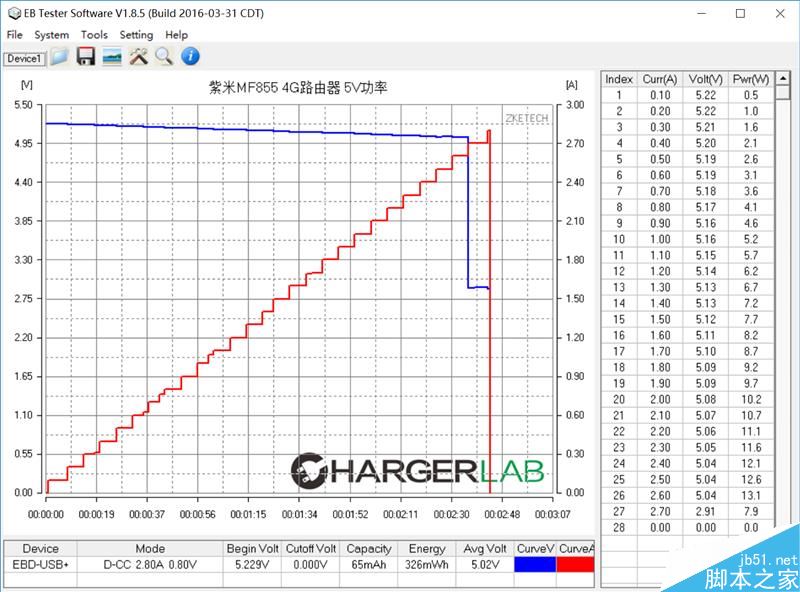
Task: Click the EB Tester application title icon
Action: (x=14, y=14)
